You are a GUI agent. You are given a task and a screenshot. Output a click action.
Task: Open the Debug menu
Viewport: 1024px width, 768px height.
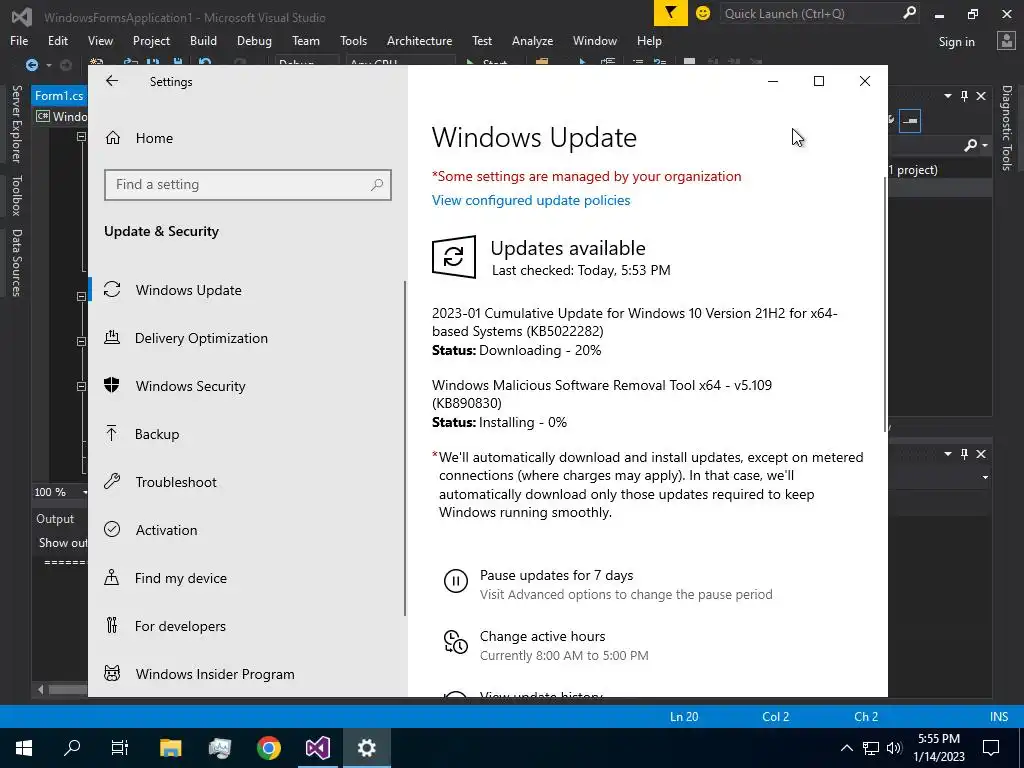(x=254, y=40)
